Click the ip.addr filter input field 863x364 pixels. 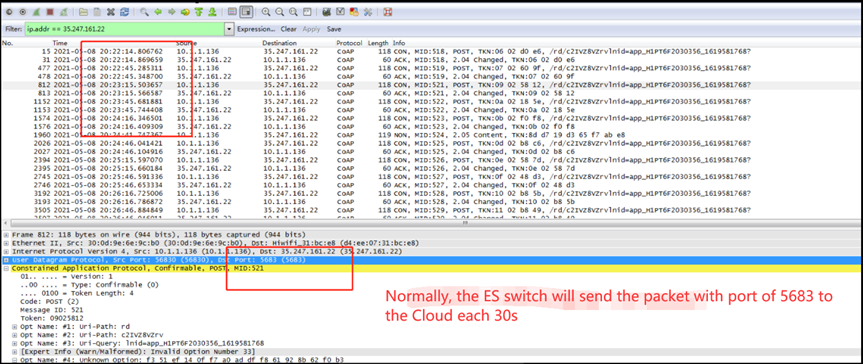coord(124,29)
